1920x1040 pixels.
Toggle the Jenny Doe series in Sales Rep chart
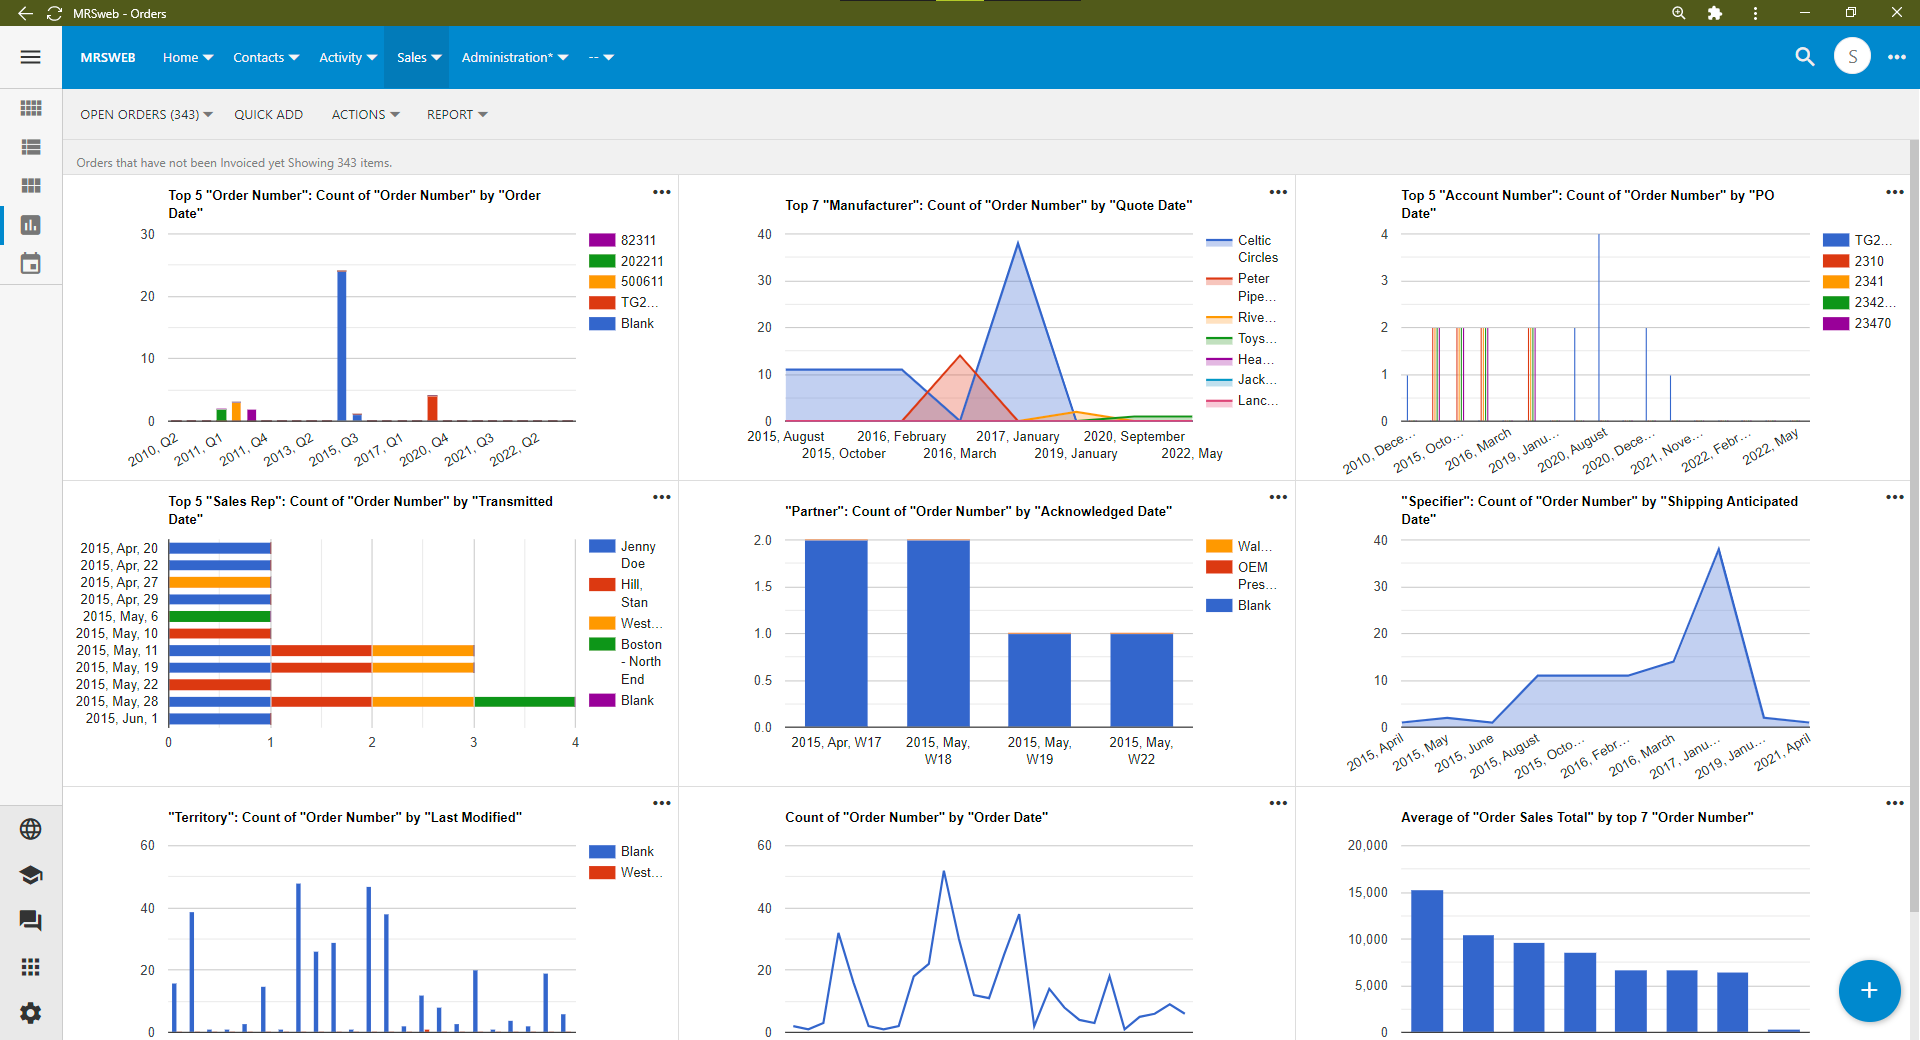[x=622, y=554]
